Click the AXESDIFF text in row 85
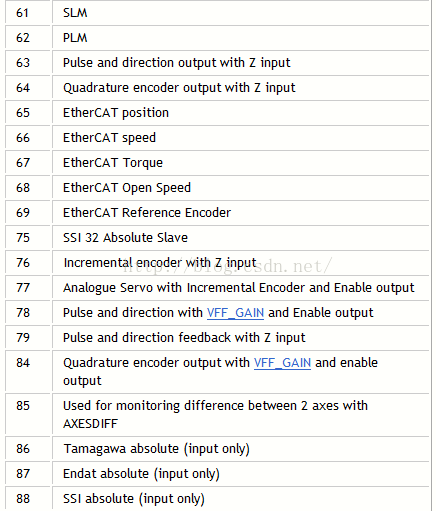 tap(90, 424)
